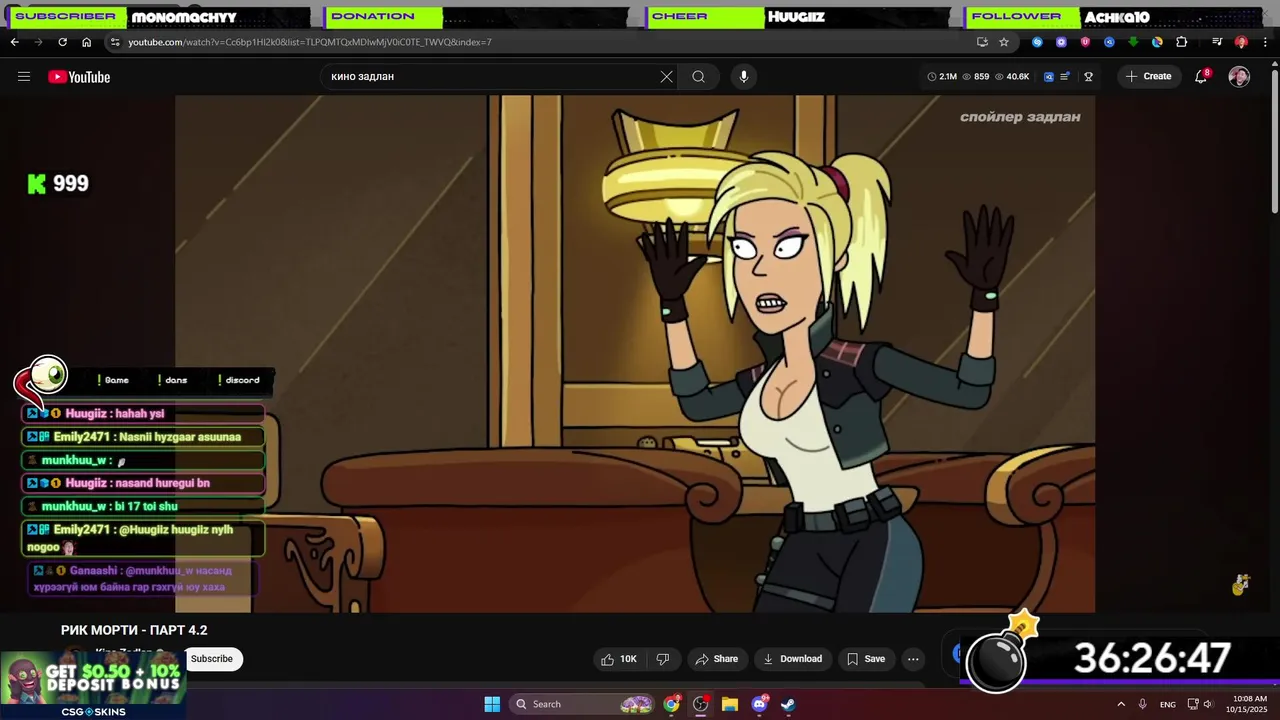This screenshot has height=720, width=1280.
Task: Dislike the video
Action: tap(662, 659)
